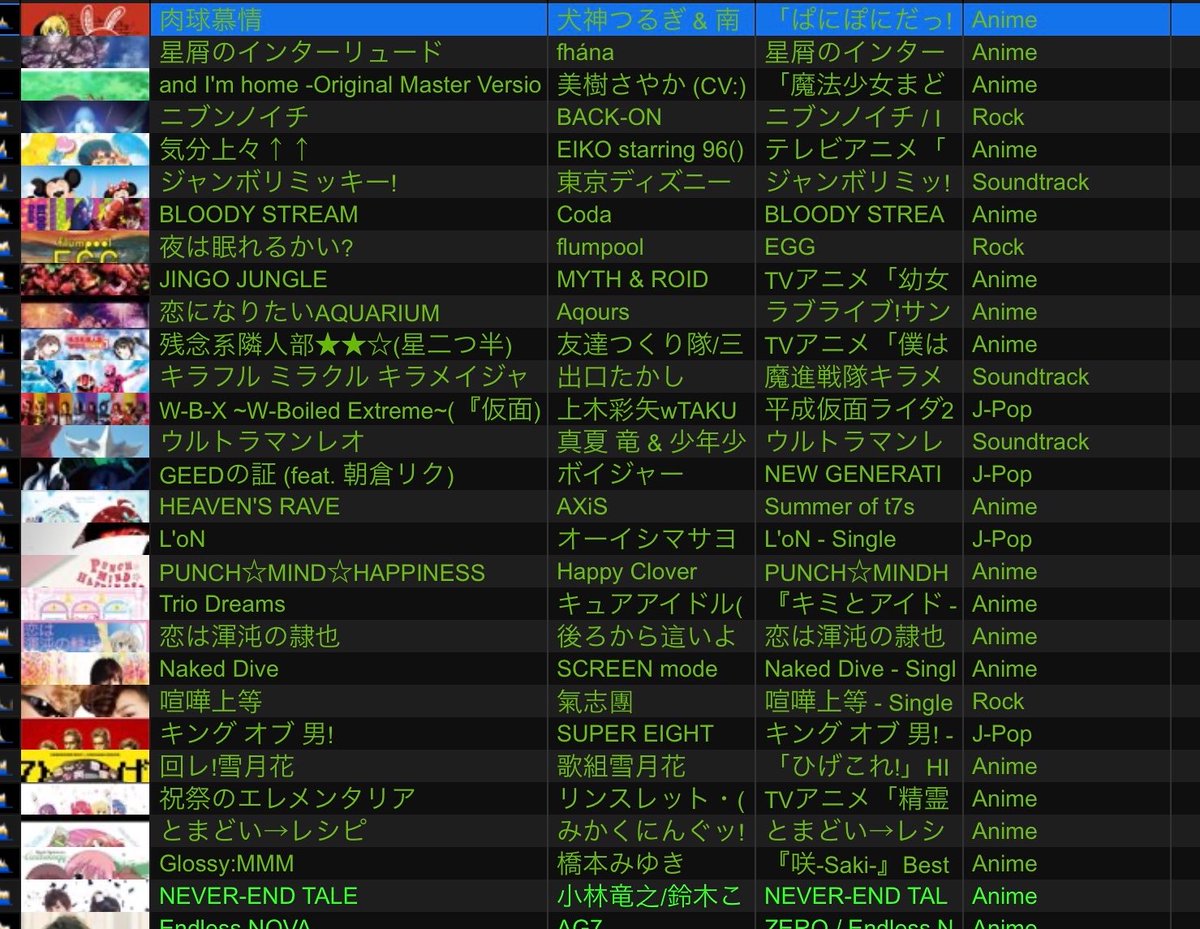The image size is (1200, 929).
Task: Select the song title NEVER-END TALE
Action: click(258, 896)
